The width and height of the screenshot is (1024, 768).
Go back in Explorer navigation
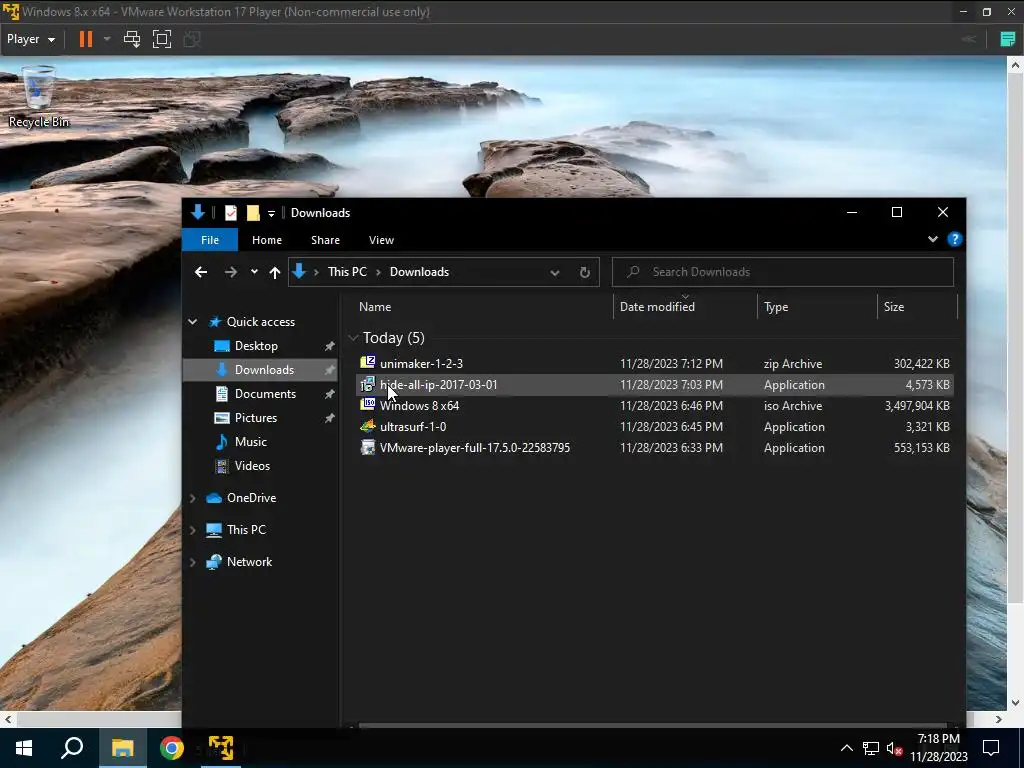pyautogui.click(x=201, y=272)
